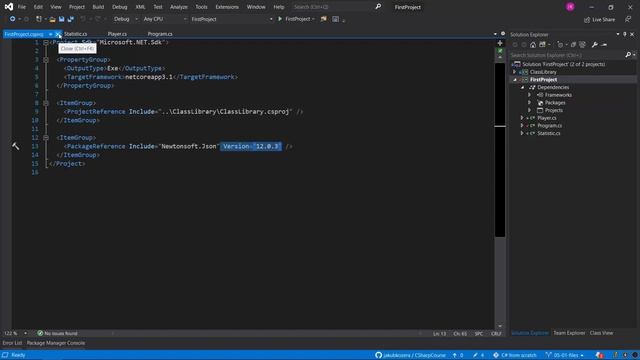Open the document tabs overflow dropdown
The image size is (640, 360).
tap(495, 34)
